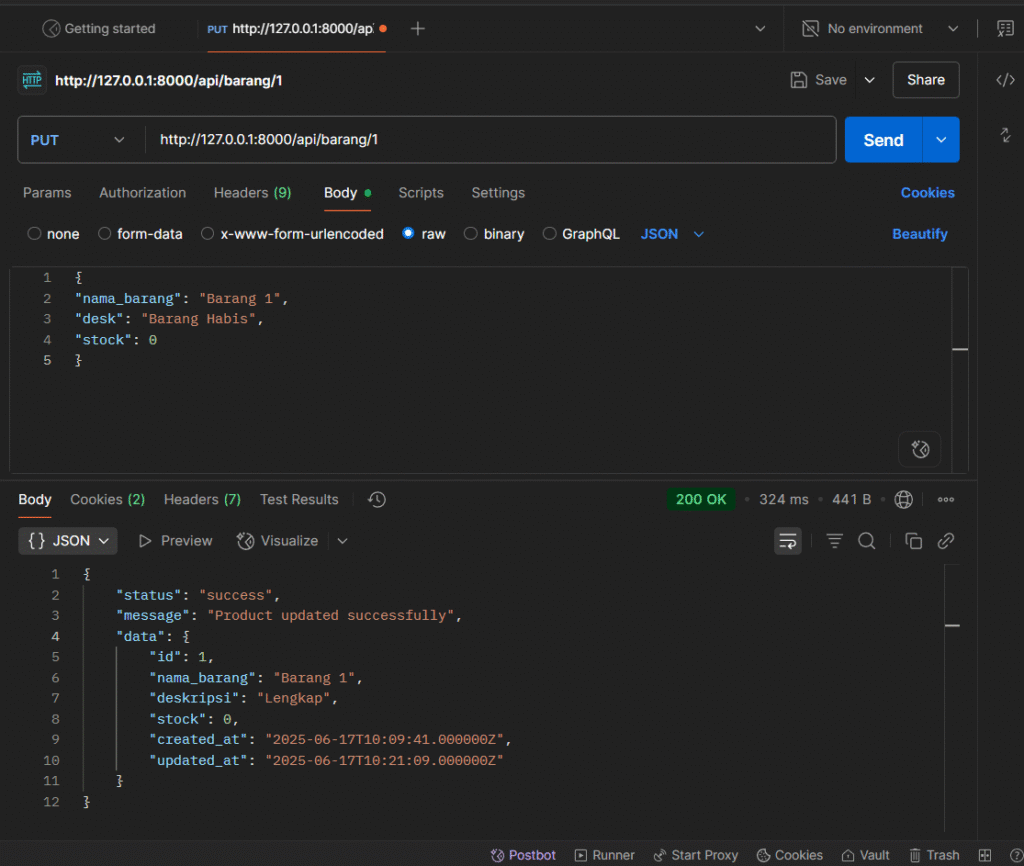This screenshot has width=1024, height=866.
Task: Click the Beautify link
Action: coord(919,234)
